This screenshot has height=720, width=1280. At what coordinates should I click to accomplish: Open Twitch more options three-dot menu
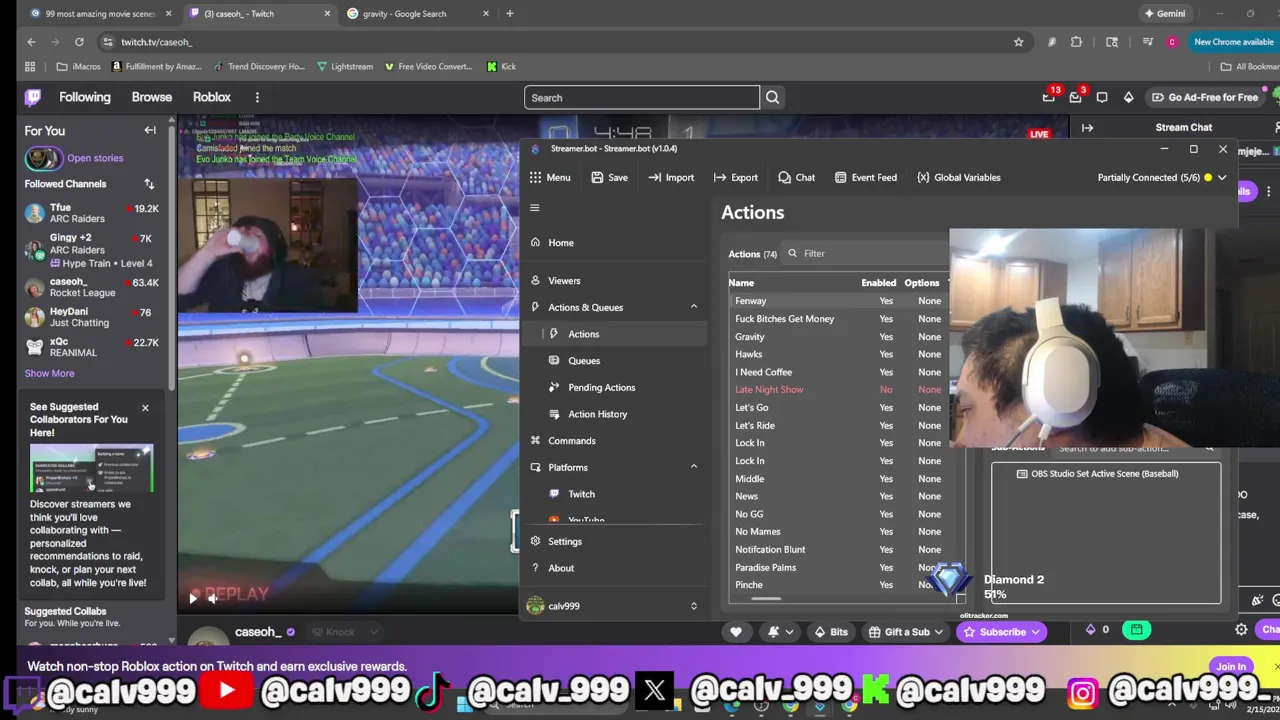point(257,97)
